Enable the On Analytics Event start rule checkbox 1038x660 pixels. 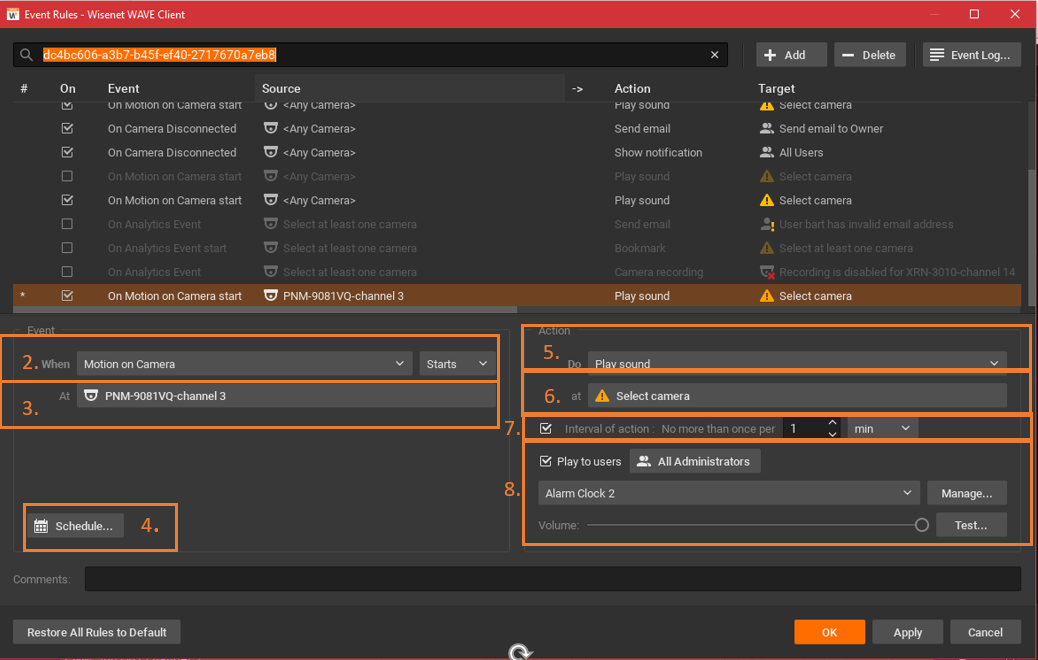coord(67,248)
